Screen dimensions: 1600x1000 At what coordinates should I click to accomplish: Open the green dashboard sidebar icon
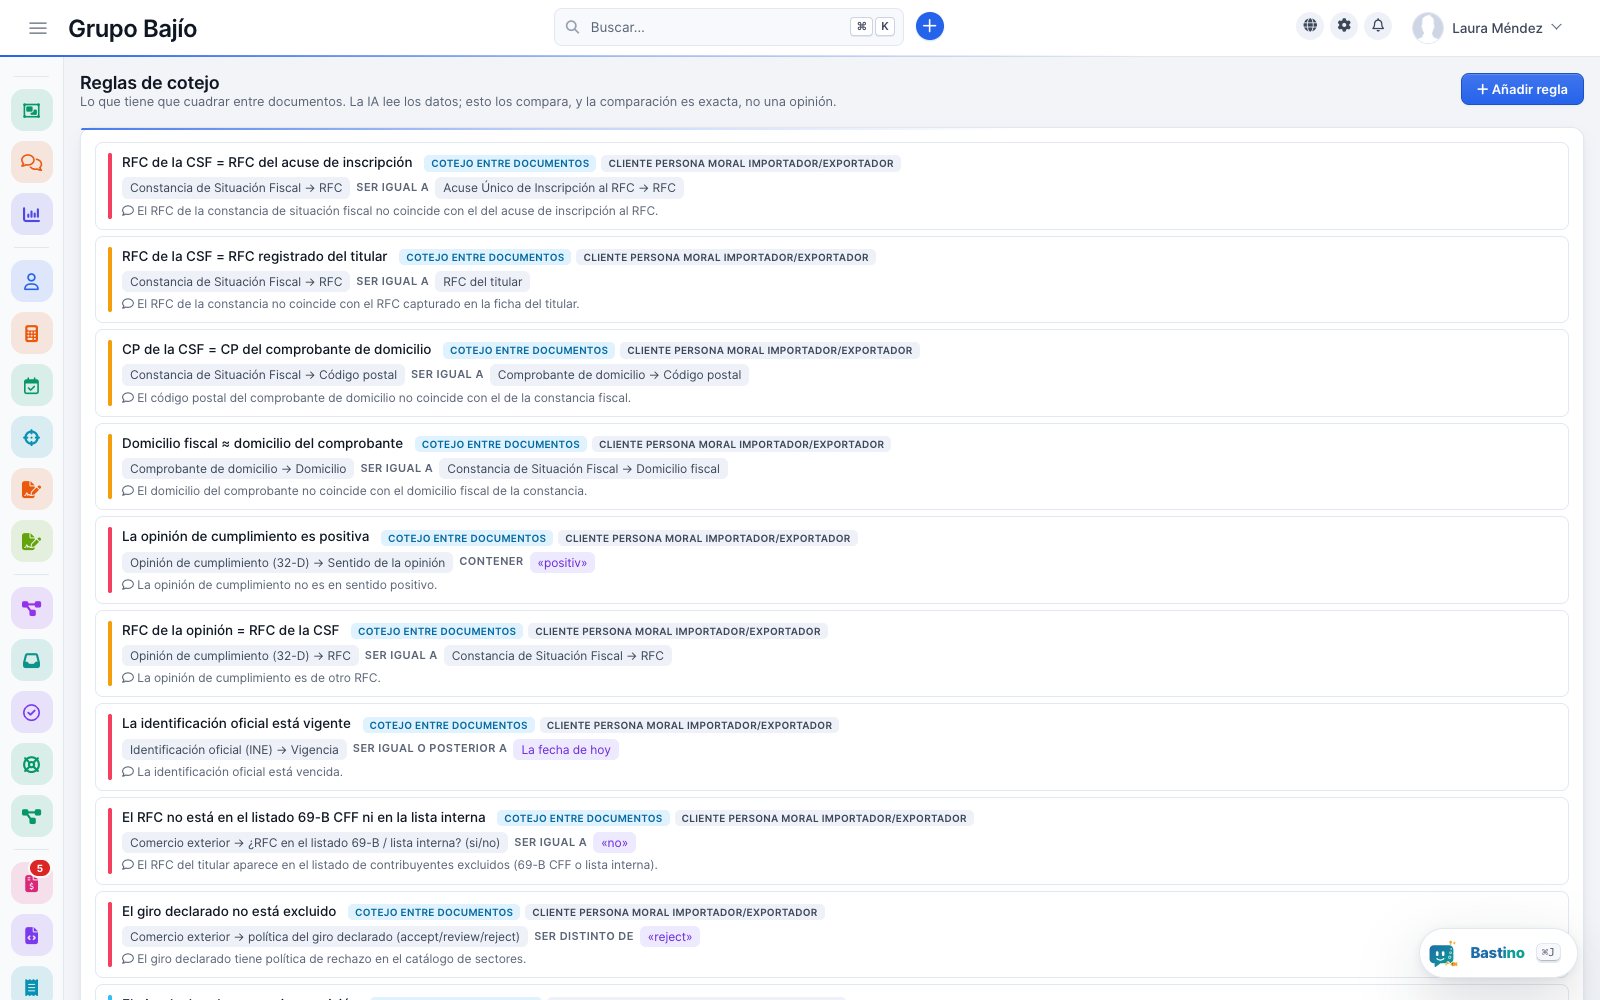32,110
